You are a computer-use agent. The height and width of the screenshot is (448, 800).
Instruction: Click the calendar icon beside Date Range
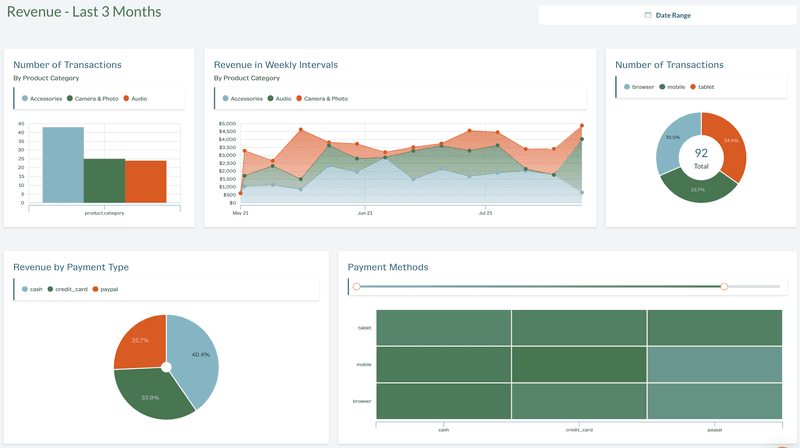pos(648,15)
